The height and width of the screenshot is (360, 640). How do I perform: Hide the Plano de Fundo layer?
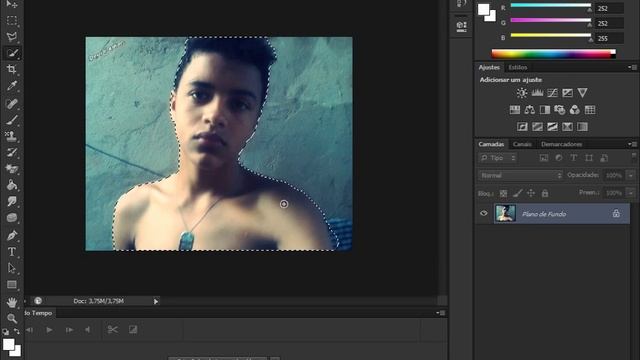tap(484, 213)
